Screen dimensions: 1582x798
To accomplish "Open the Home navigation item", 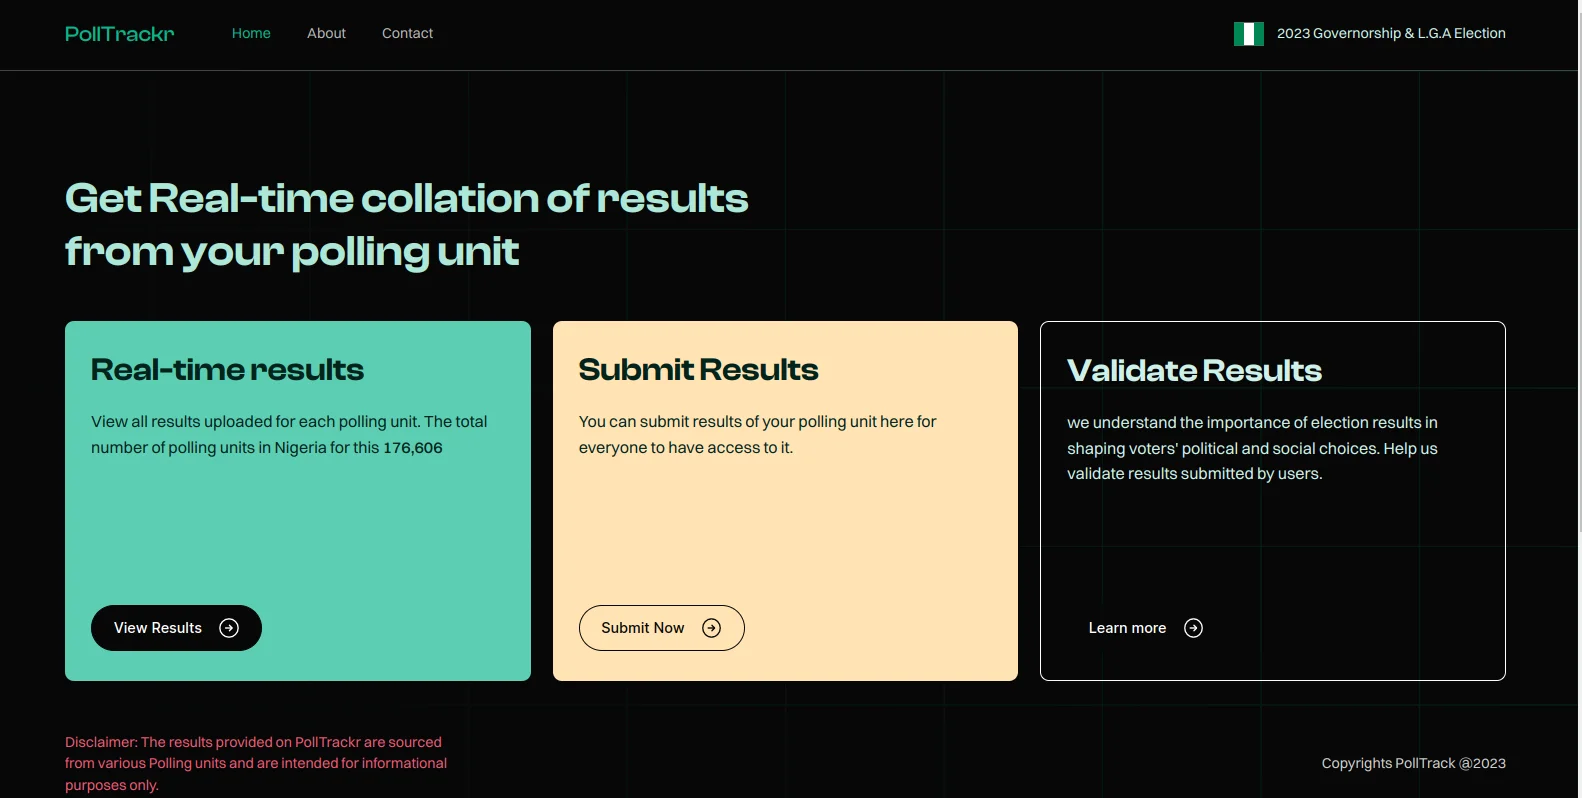I will pyautogui.click(x=251, y=33).
